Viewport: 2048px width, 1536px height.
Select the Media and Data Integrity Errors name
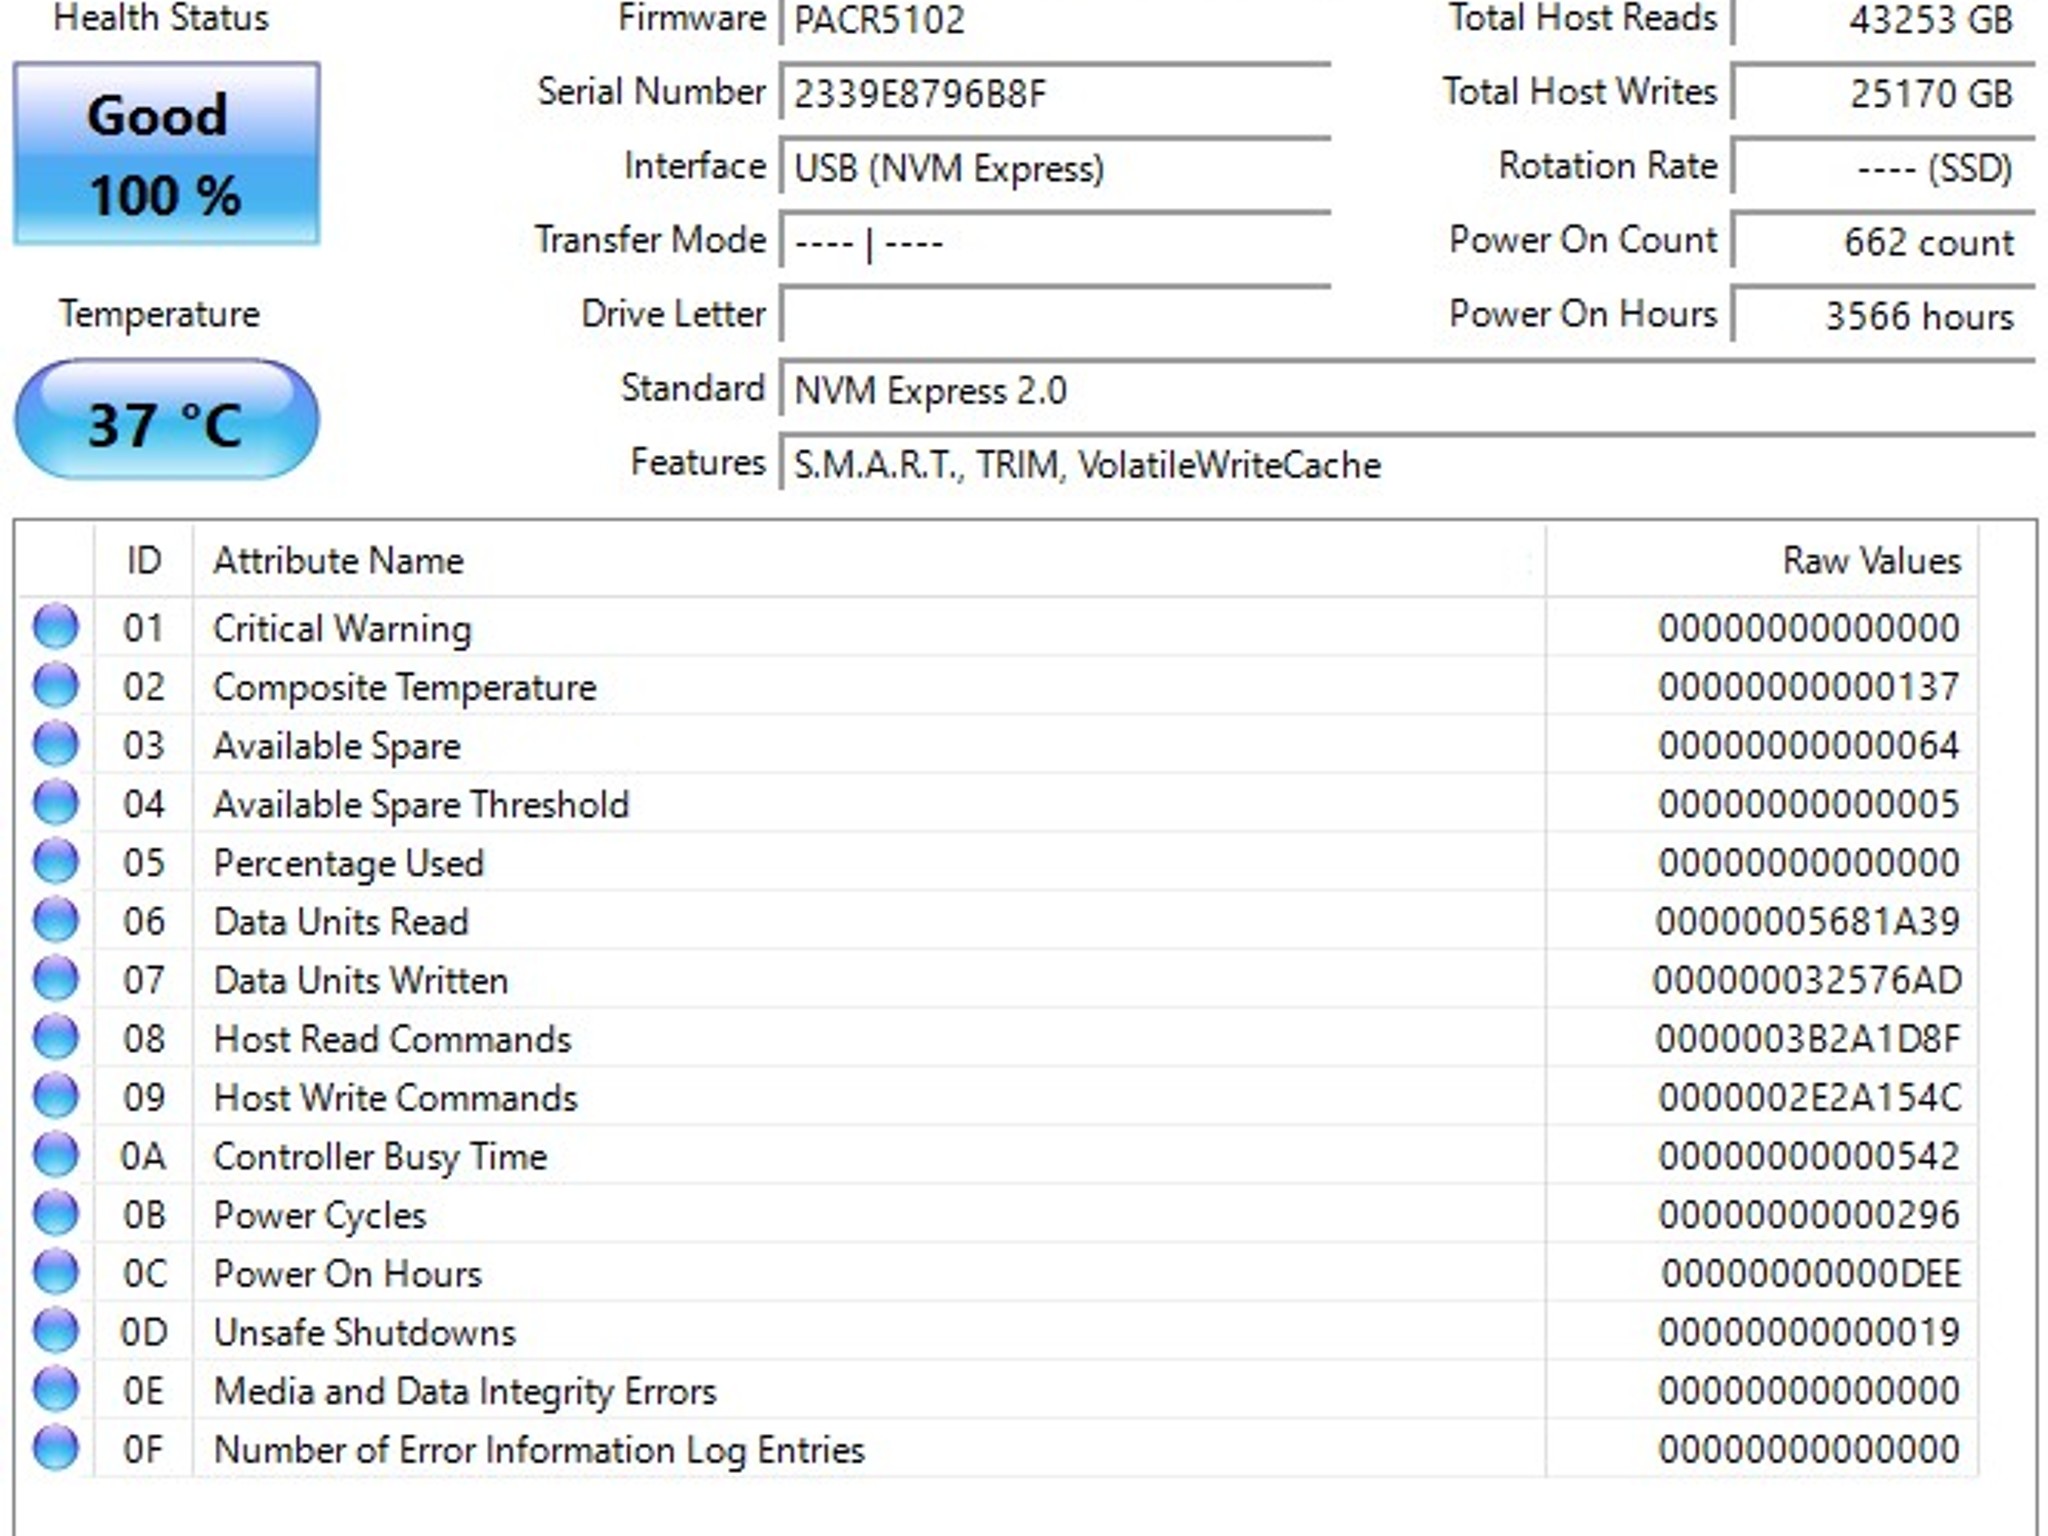466,1391
